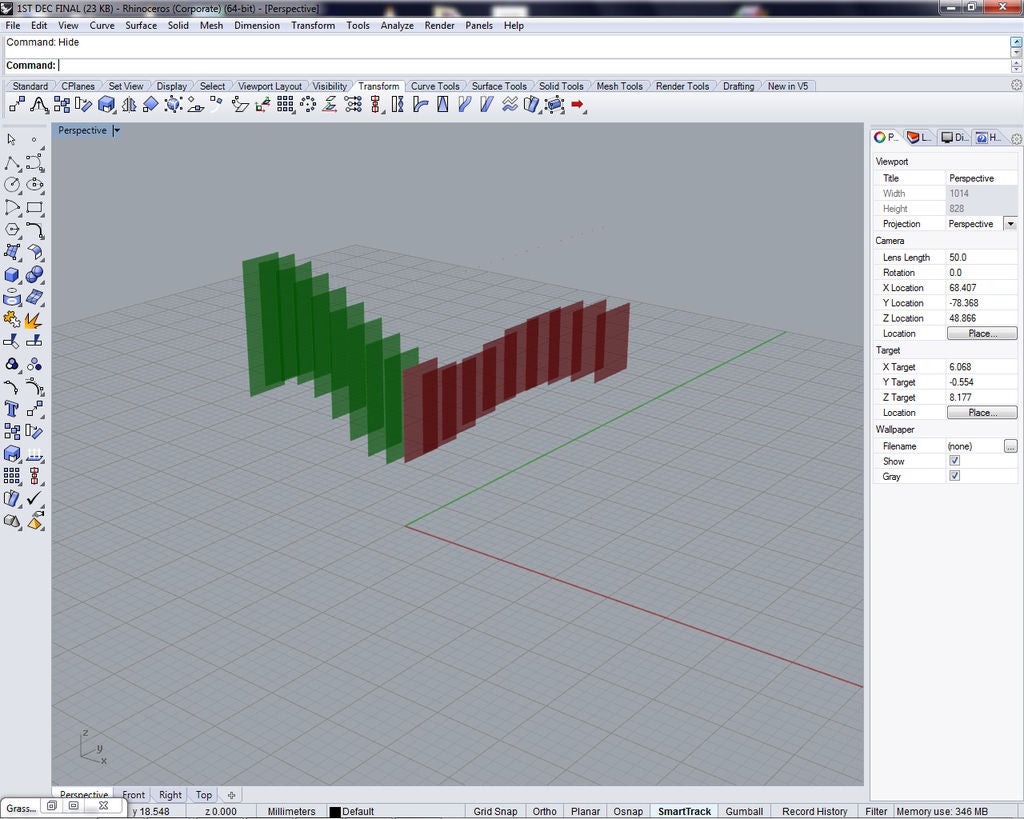Edit the X Target value 6.068
The height and width of the screenshot is (819, 1024).
982,367
